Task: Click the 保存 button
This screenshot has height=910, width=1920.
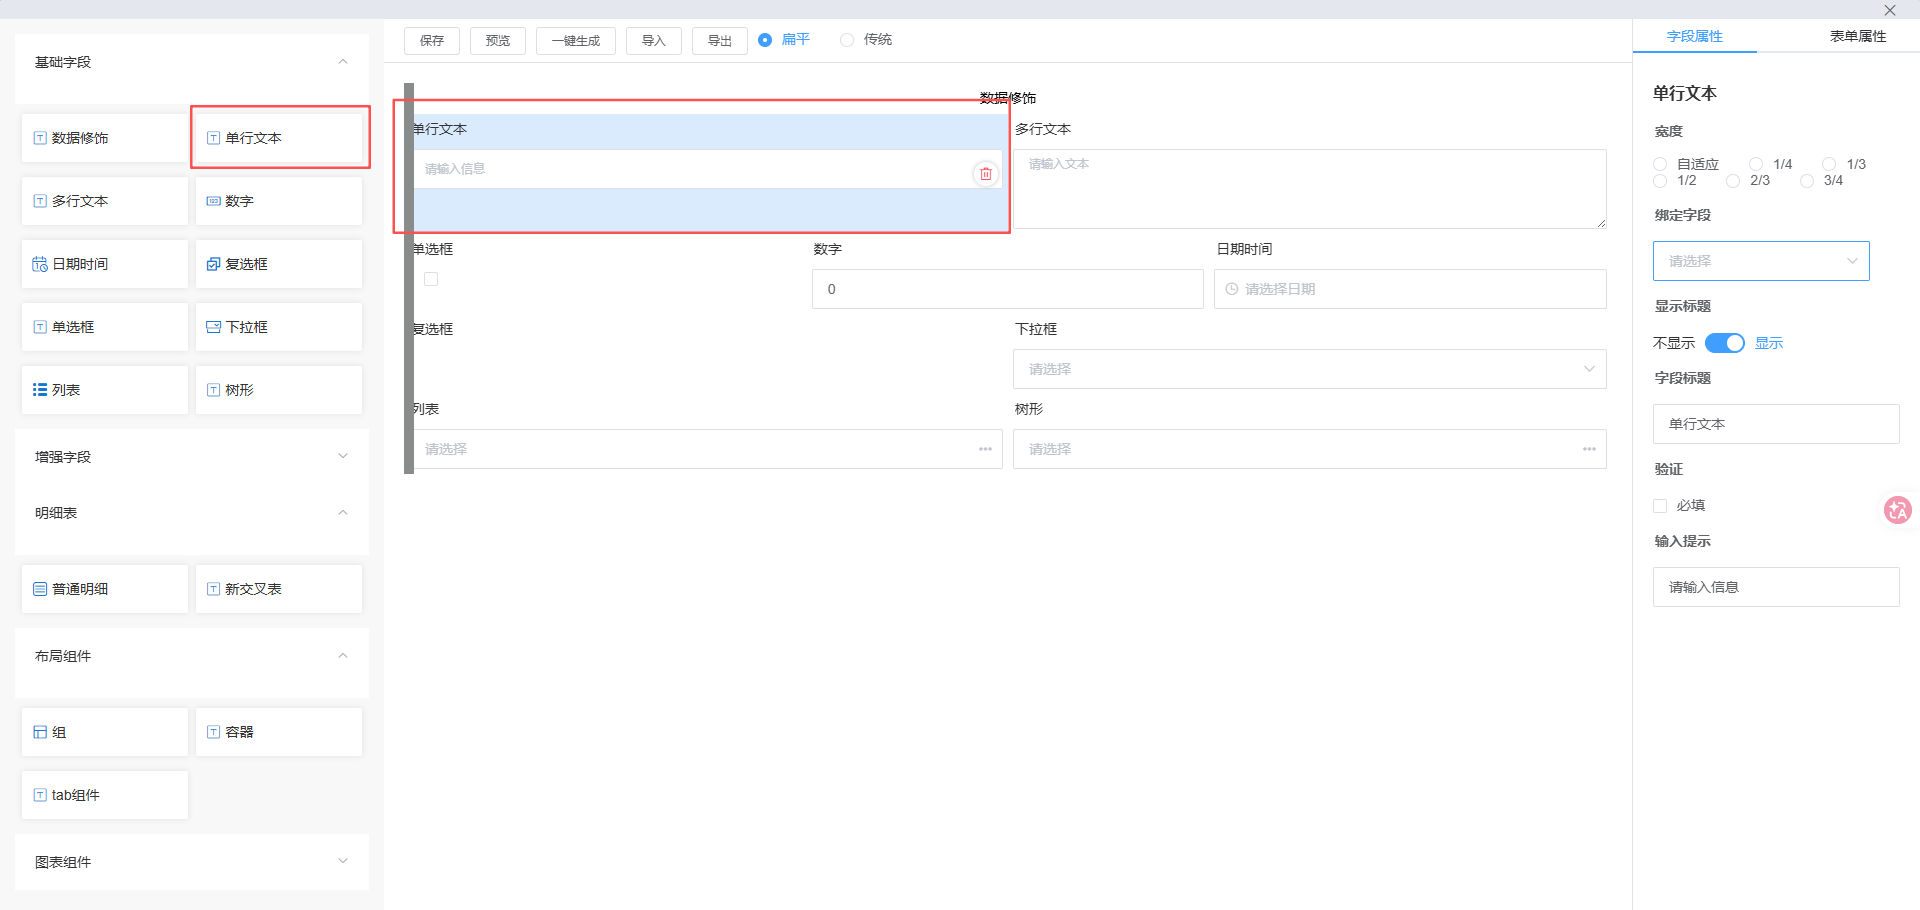Action: pyautogui.click(x=432, y=41)
